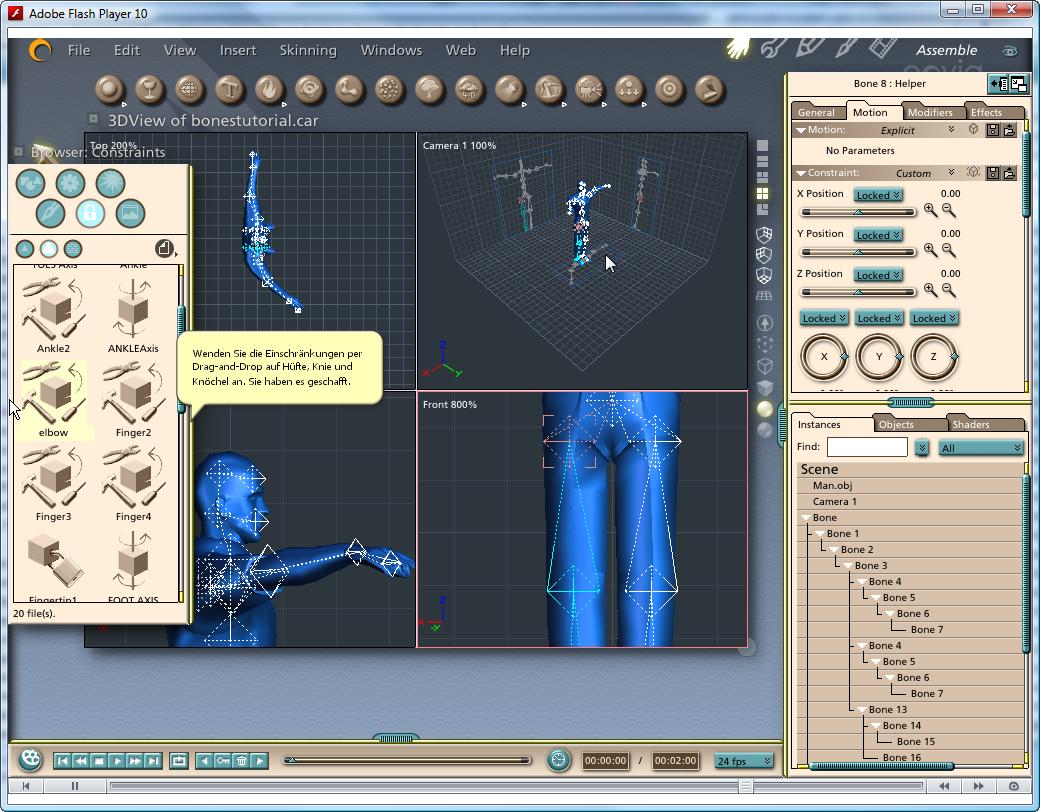Switch browser to small list view
Viewport: 1040px width, 812px height.
pos(25,249)
